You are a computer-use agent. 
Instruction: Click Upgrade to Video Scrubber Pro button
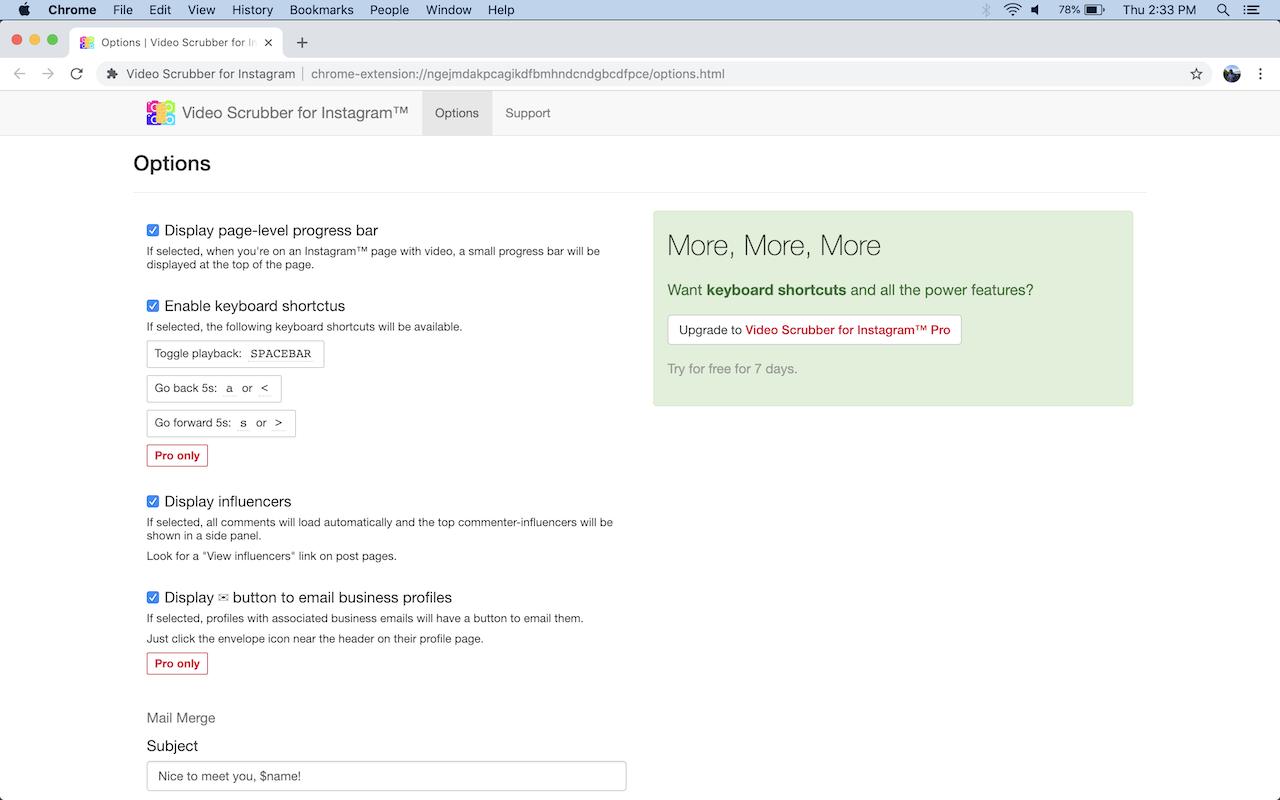coord(814,330)
